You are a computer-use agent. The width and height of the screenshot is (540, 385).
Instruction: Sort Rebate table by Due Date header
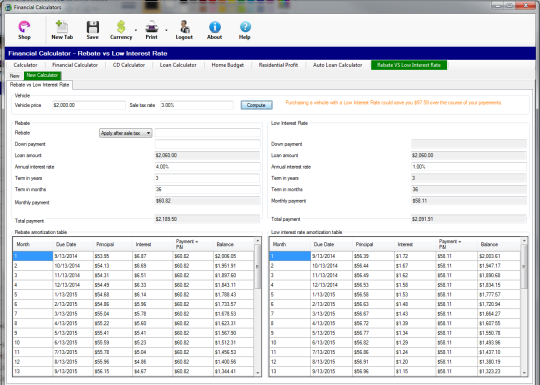tap(72, 244)
